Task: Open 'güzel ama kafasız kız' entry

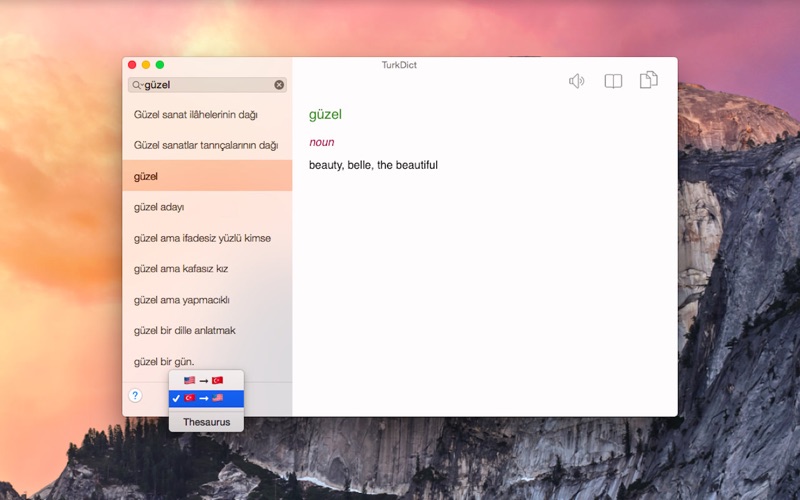Action: (x=207, y=268)
